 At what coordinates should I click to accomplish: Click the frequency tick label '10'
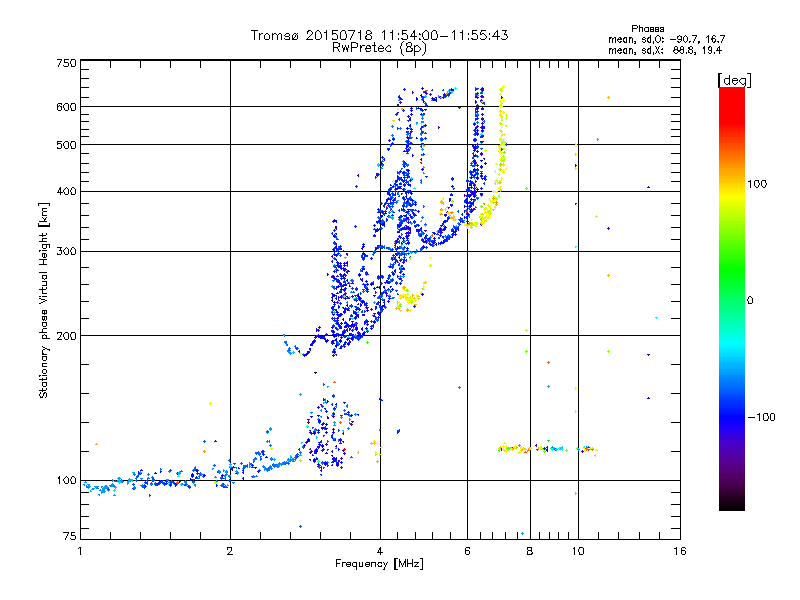click(x=578, y=551)
